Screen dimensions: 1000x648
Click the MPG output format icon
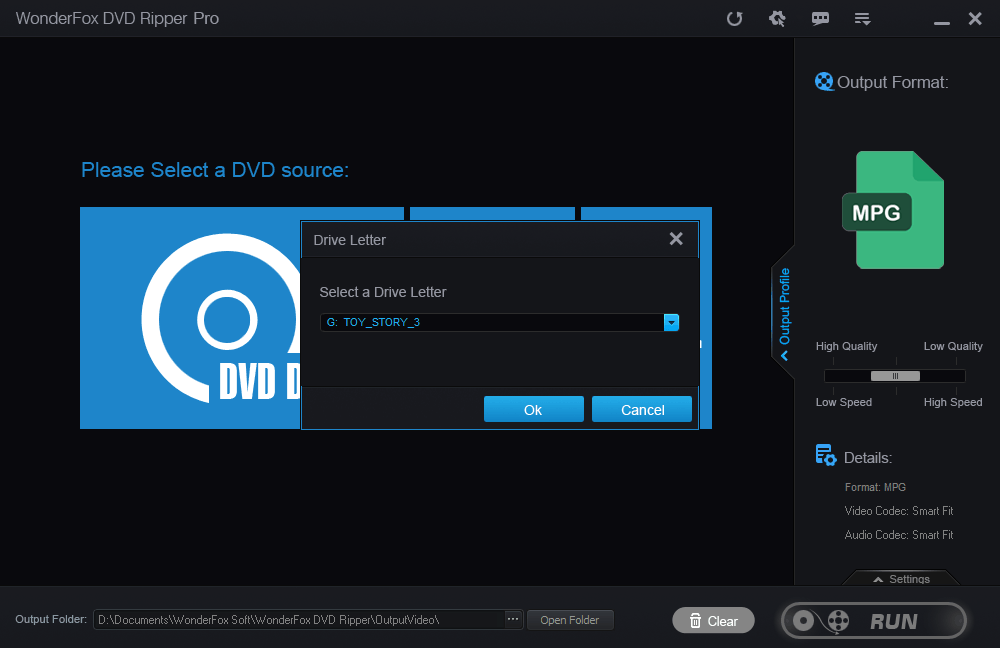[893, 210]
